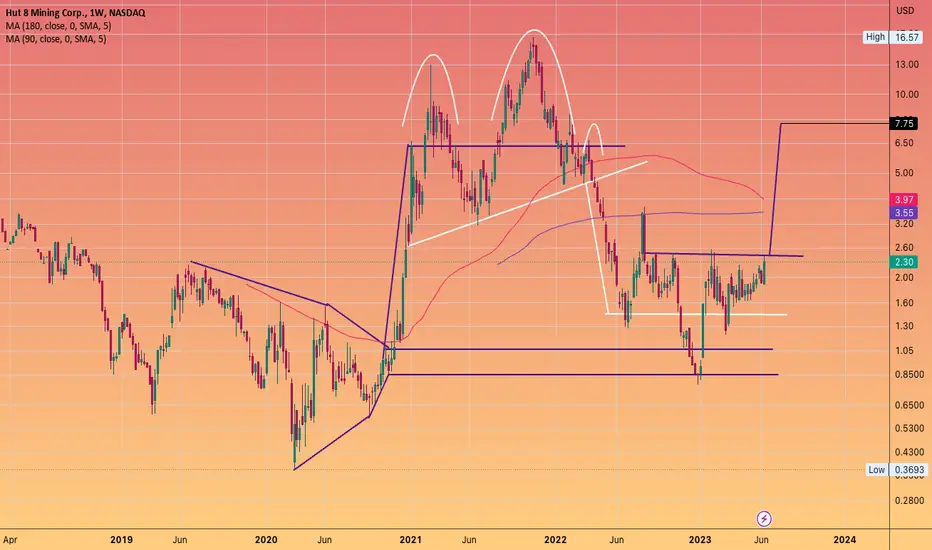Screen dimensions: 932x550
Task: Open the USD currency label
Action: (905, 11)
